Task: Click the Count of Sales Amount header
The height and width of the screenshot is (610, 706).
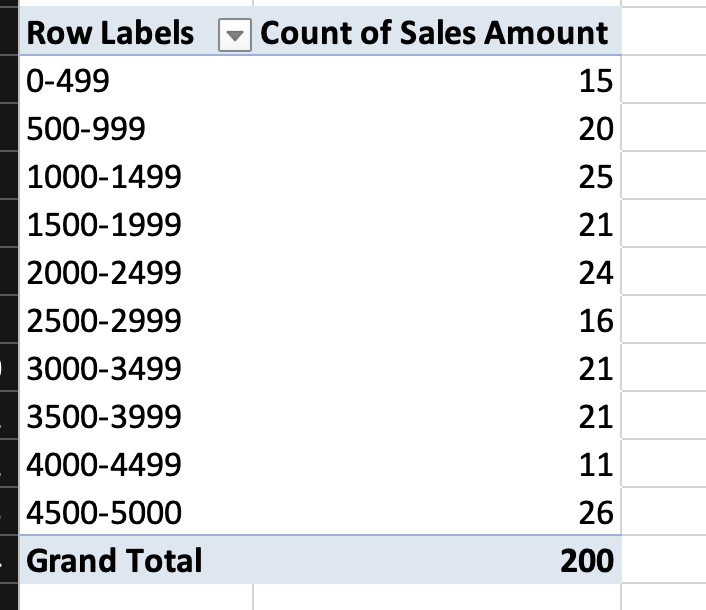Action: click(434, 34)
